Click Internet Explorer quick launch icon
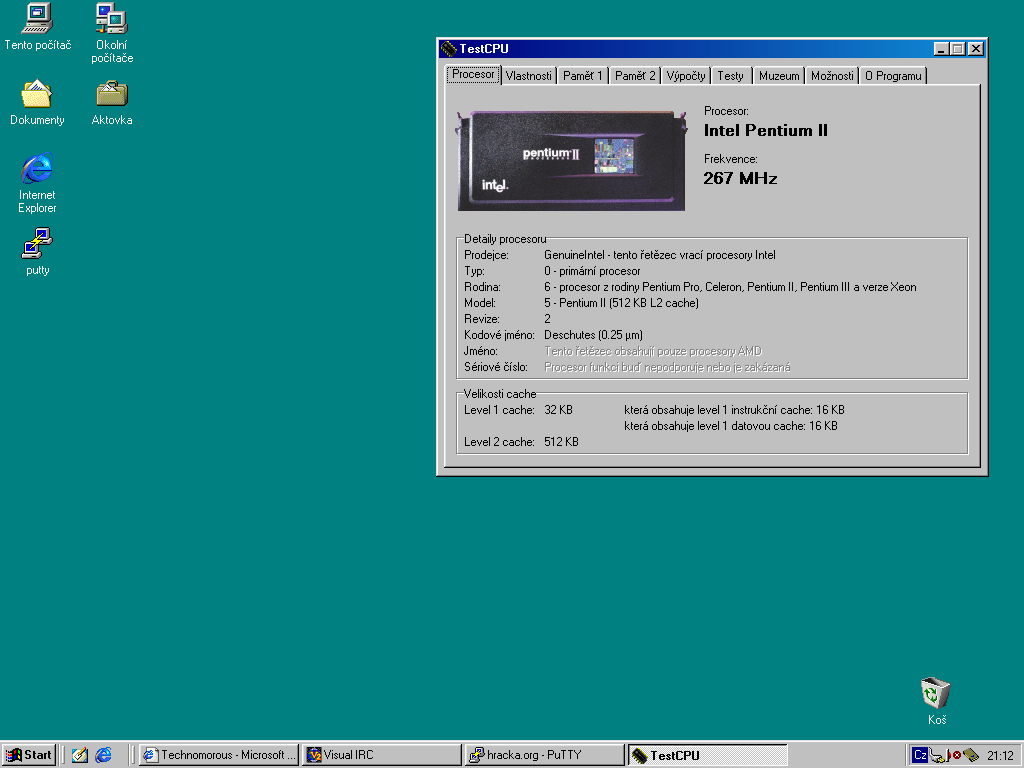This screenshot has width=1024, height=768. 103,755
